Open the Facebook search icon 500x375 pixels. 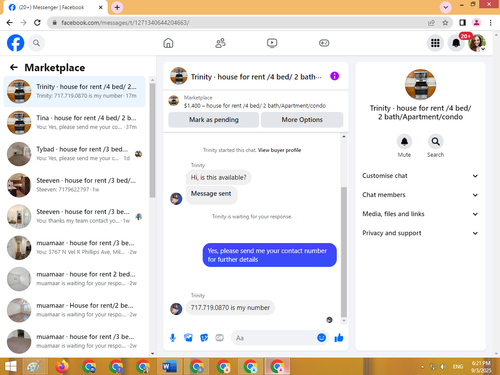(x=36, y=43)
